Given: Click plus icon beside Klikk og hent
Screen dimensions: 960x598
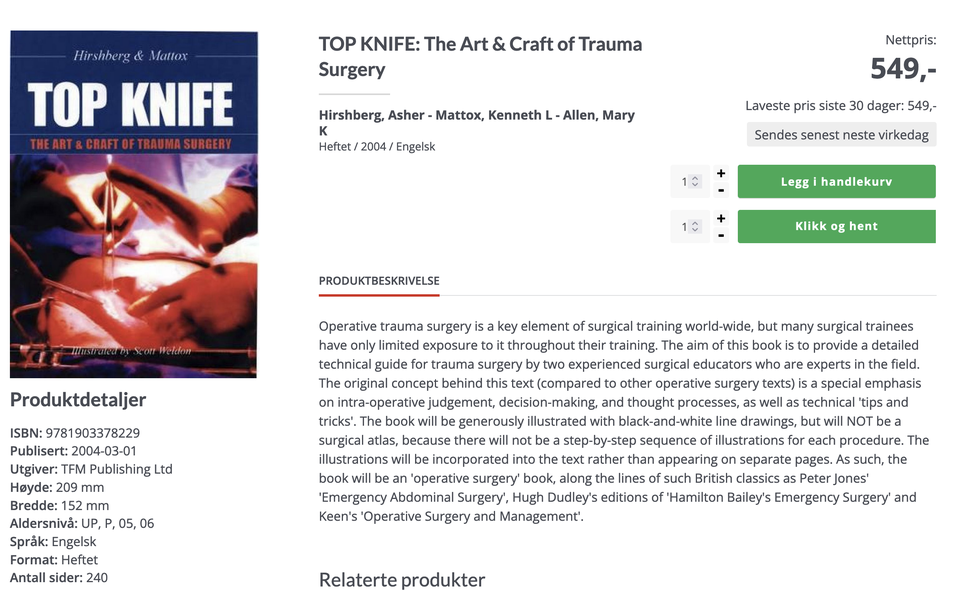Looking at the screenshot, I should 721,219.
